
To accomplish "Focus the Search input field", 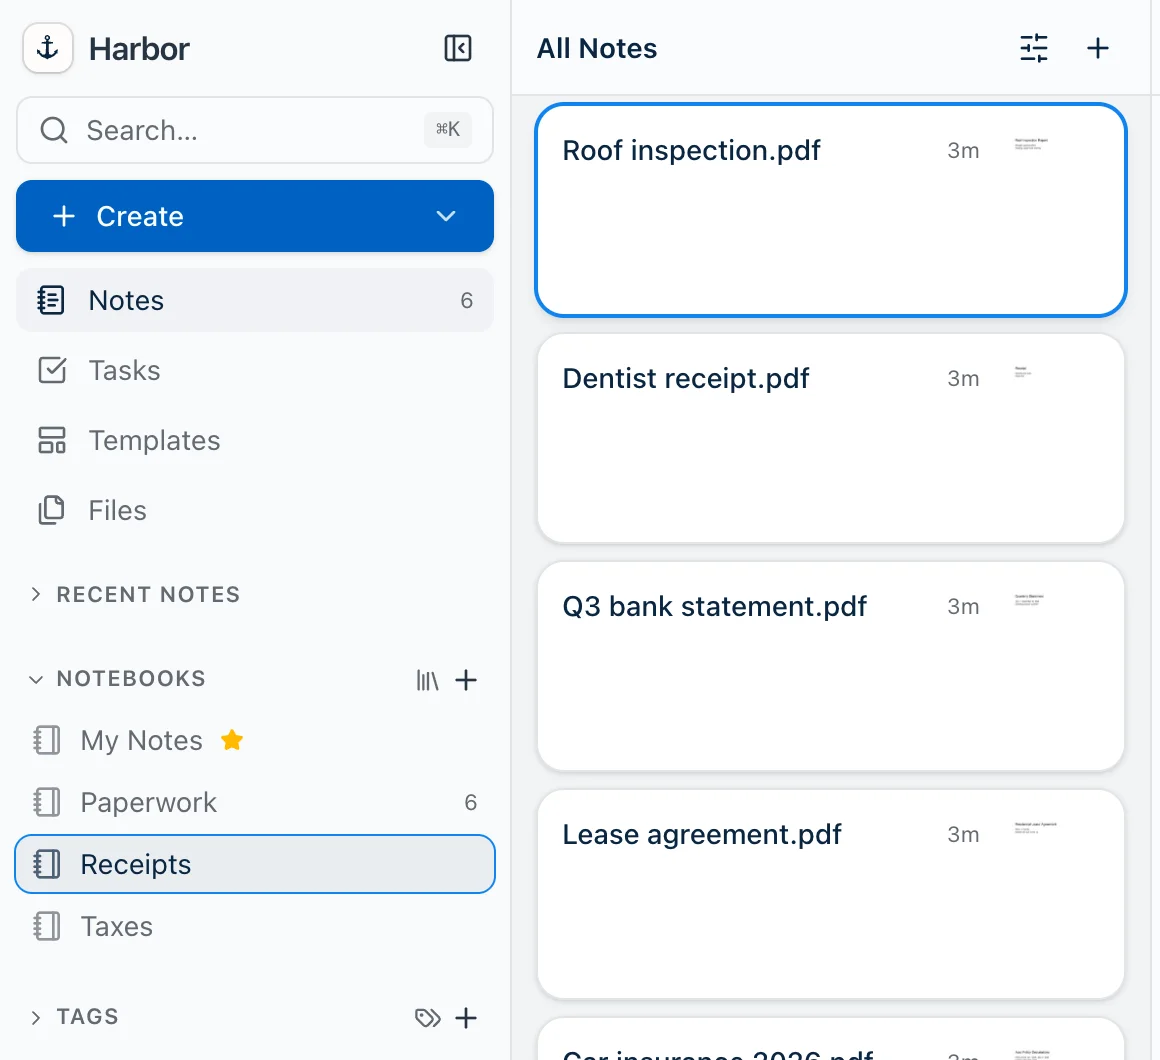I will pyautogui.click(x=254, y=130).
